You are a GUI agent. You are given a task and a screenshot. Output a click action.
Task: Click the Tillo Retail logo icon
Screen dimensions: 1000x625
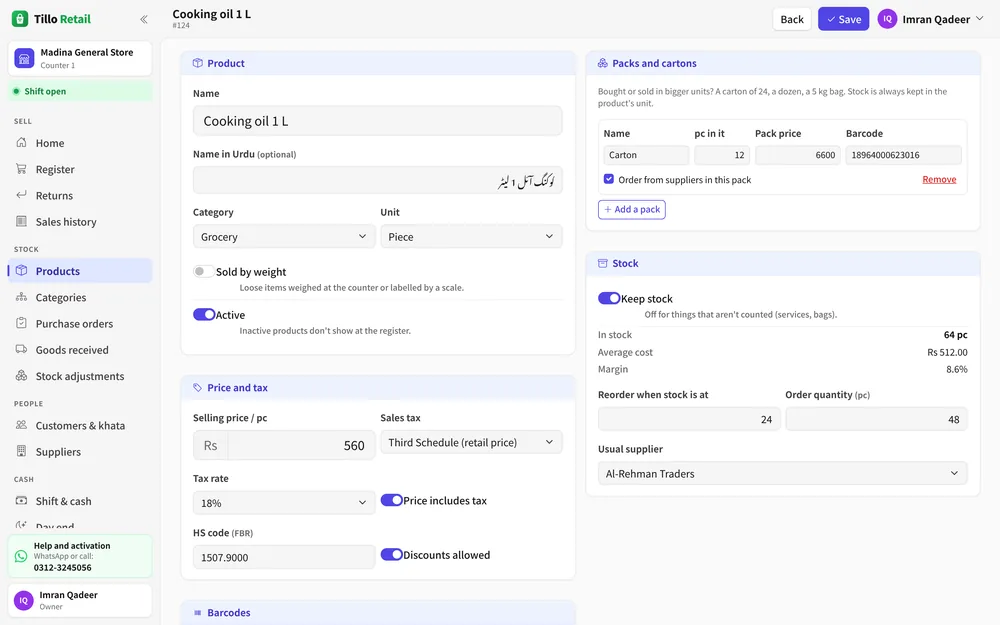pos(20,18)
